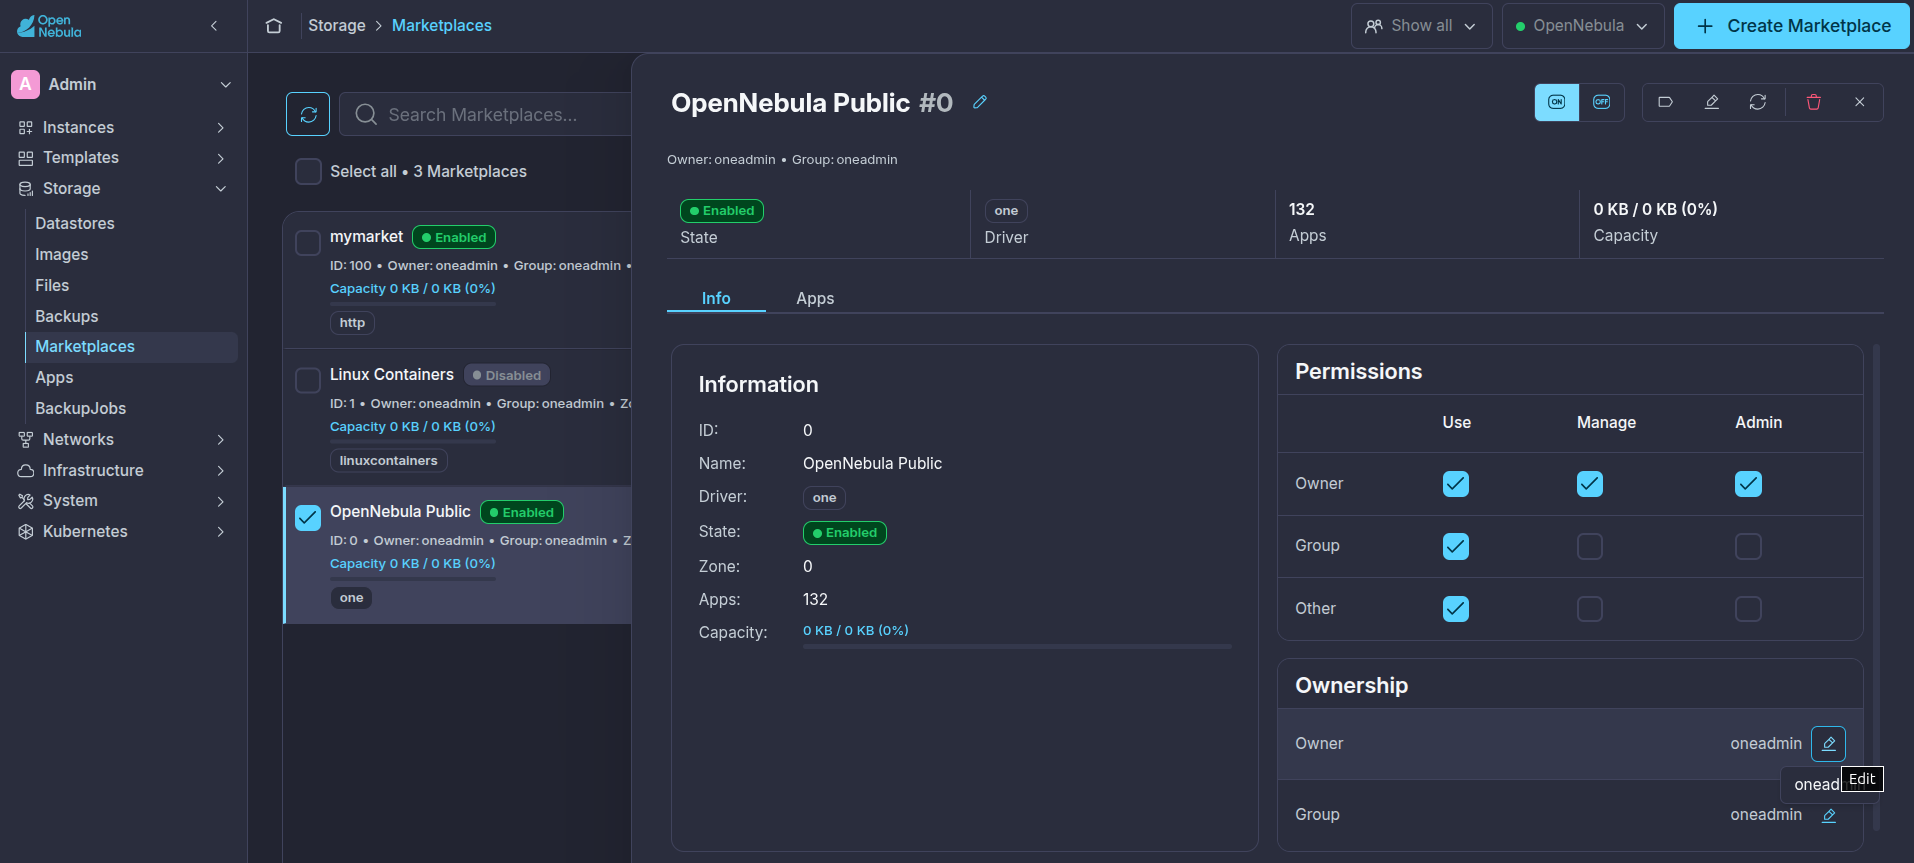Open the labels tag icon
Viewport: 1914px width, 863px height.
(x=1666, y=102)
